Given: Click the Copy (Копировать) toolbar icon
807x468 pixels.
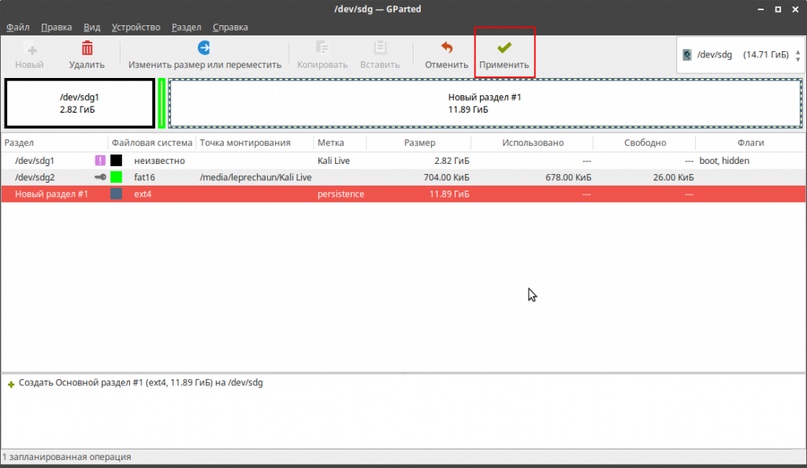Looking at the screenshot, I should (322, 48).
